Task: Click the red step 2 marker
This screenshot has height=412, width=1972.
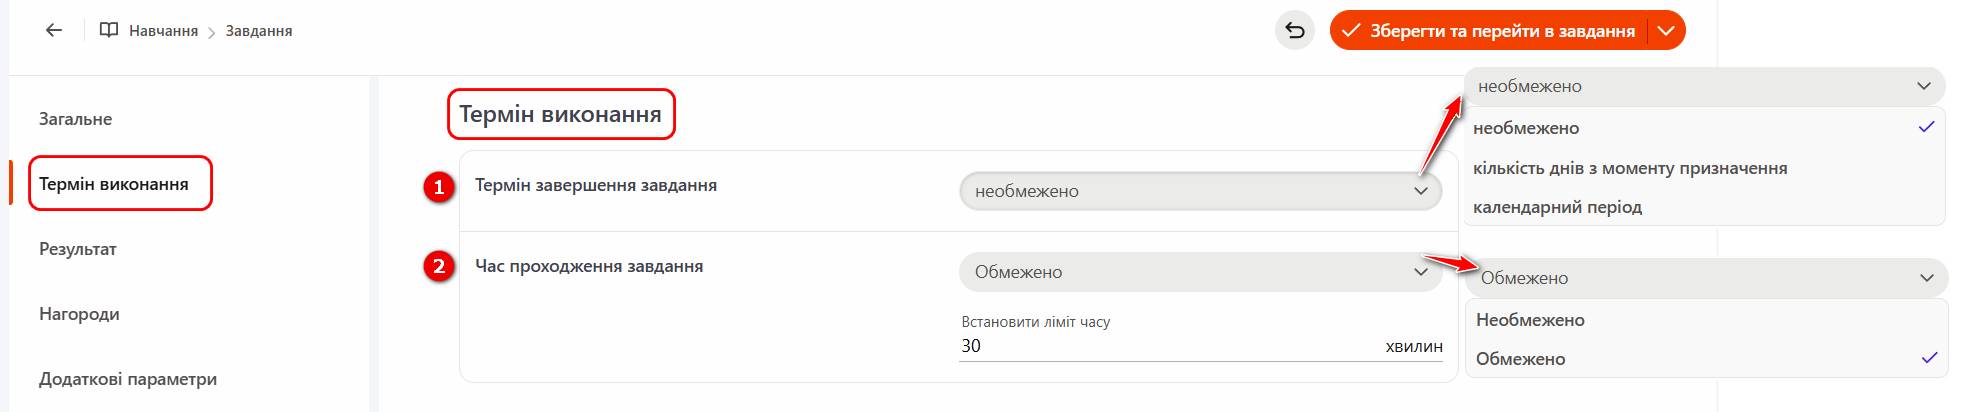Action: tap(439, 267)
